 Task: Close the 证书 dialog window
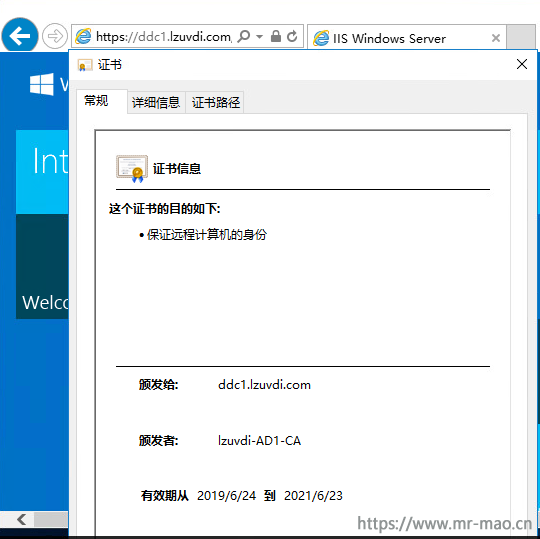[522, 64]
